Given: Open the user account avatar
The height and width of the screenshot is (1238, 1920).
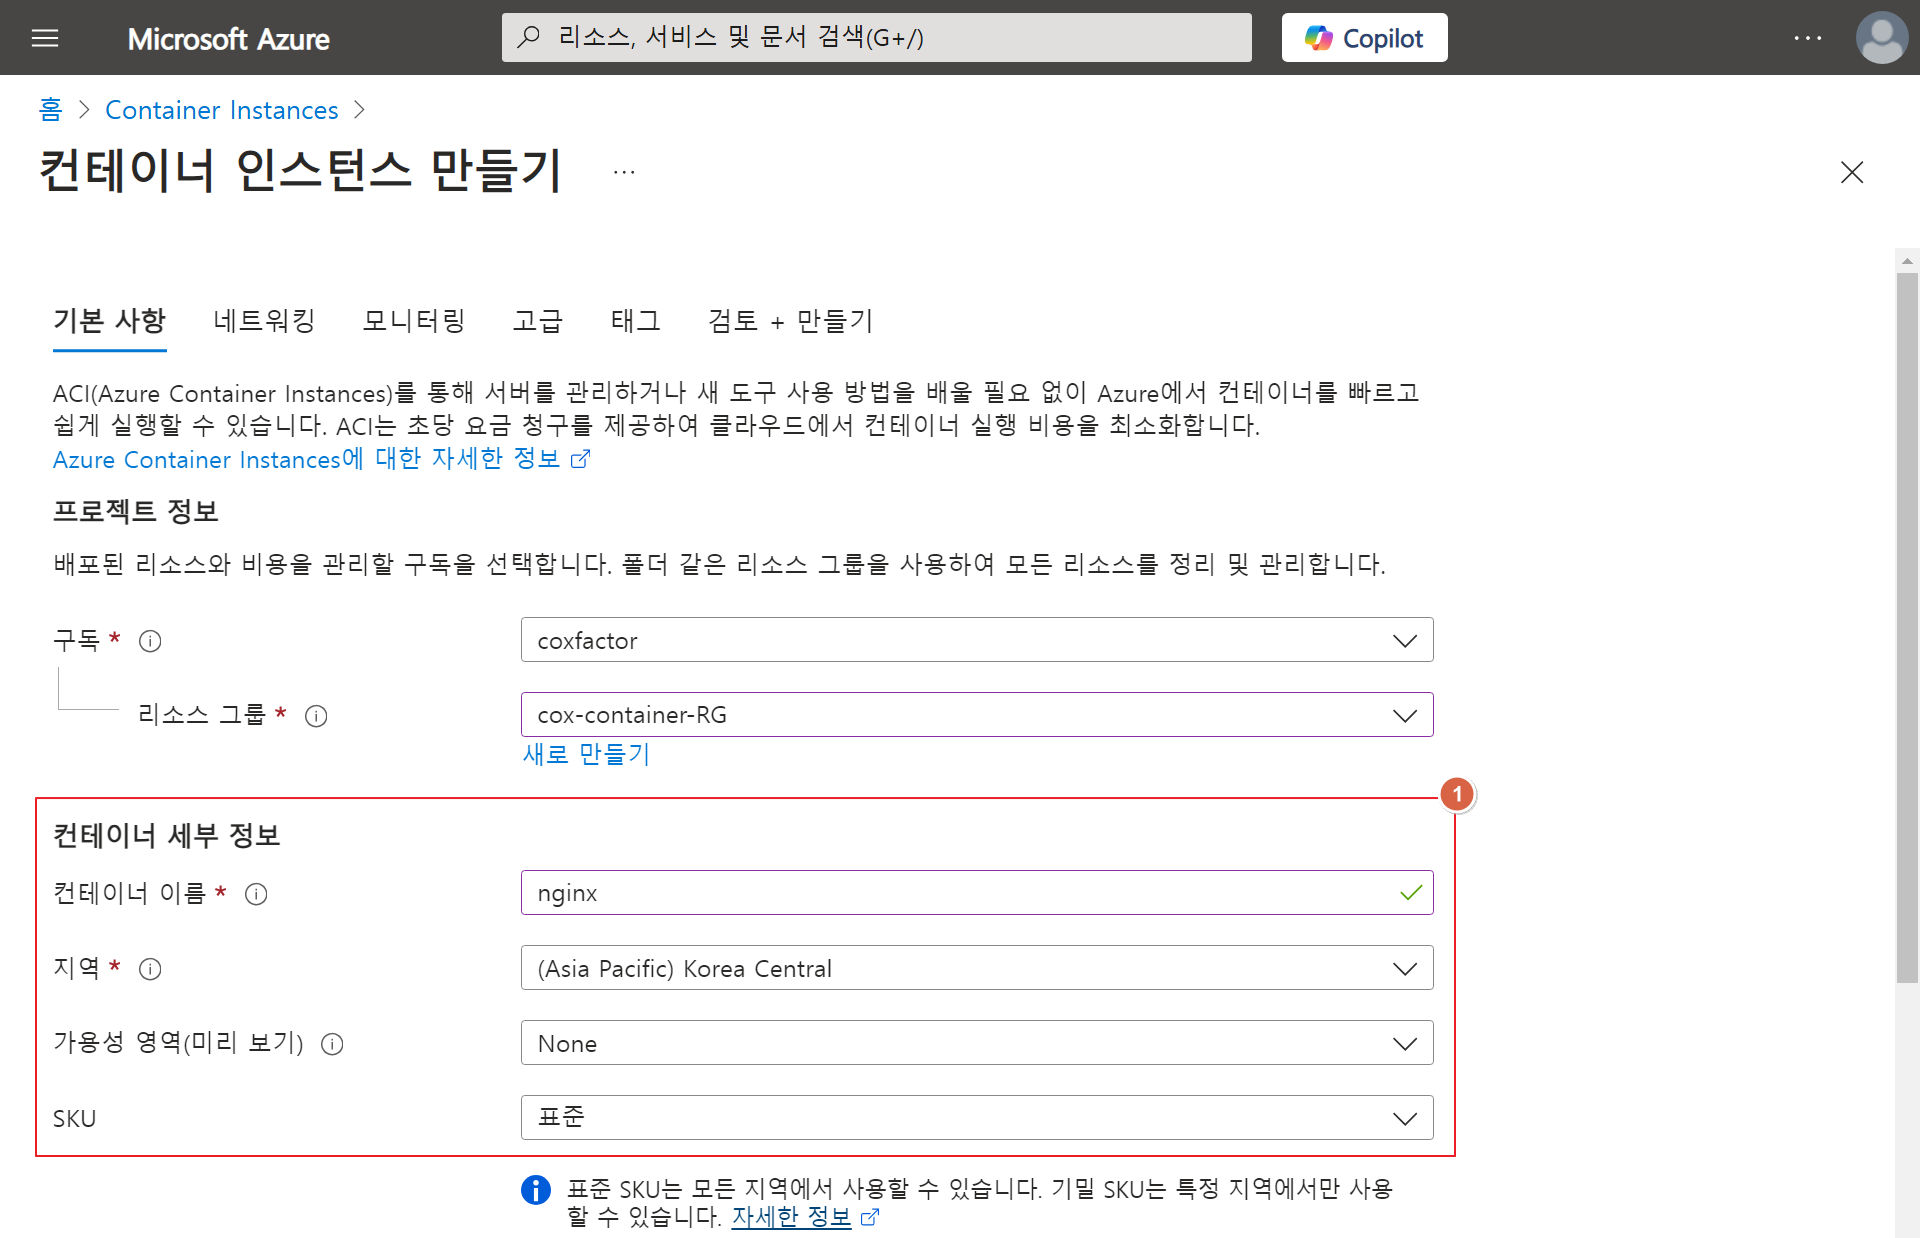Looking at the screenshot, I should 1880,38.
